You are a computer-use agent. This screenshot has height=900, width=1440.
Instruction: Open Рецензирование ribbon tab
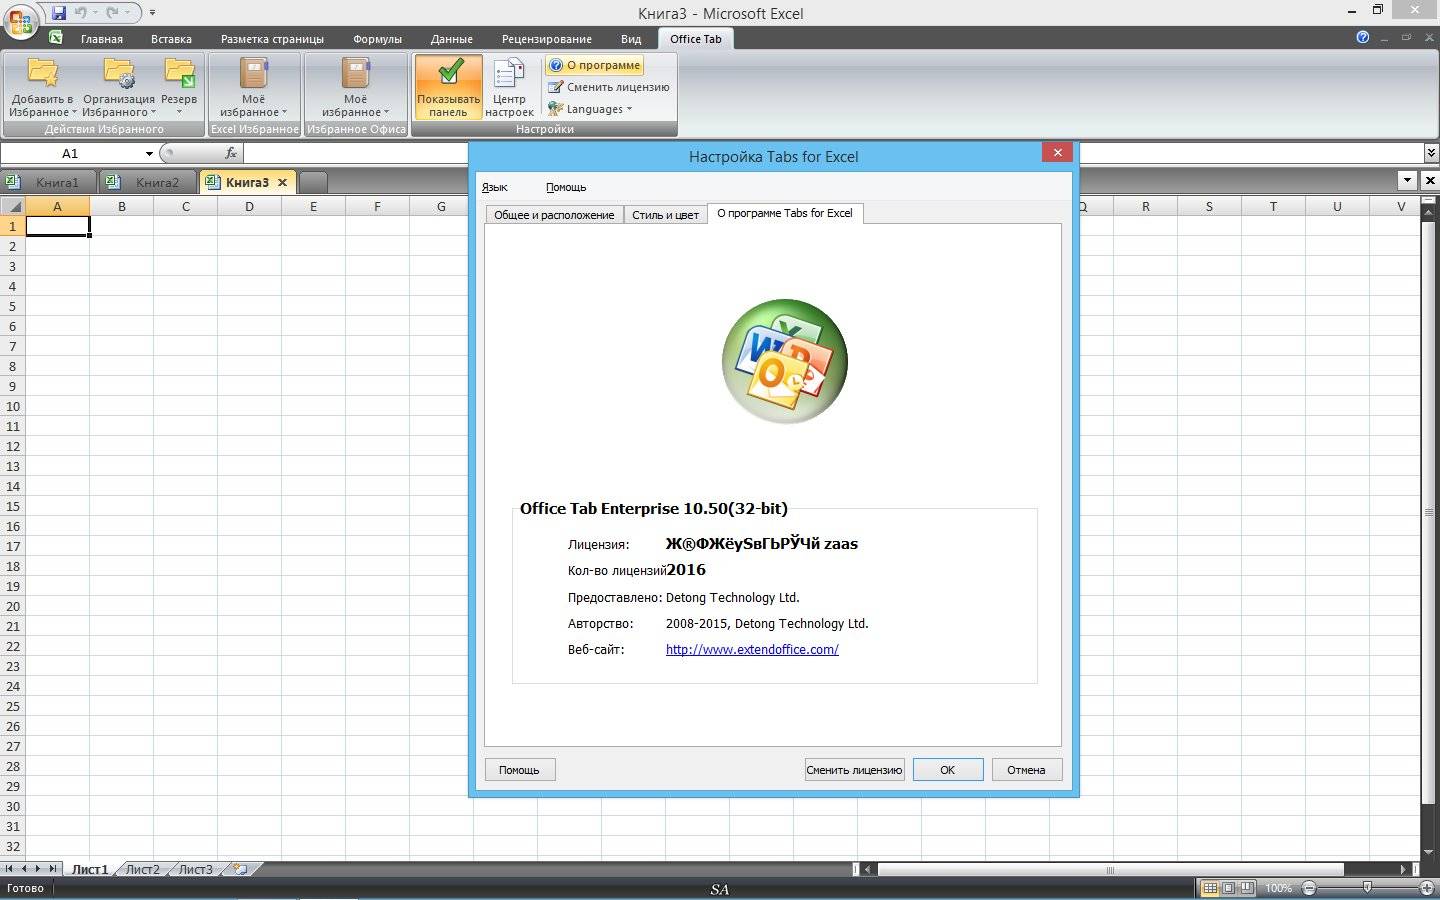click(547, 39)
